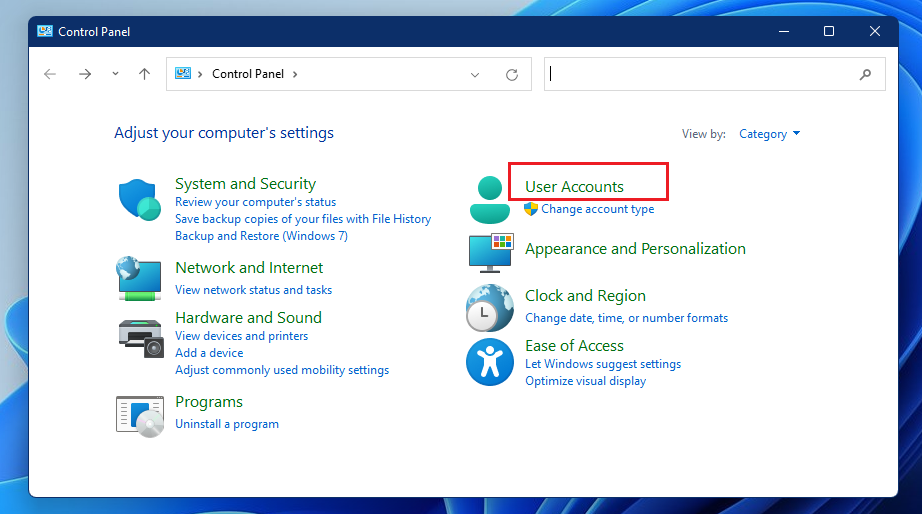The width and height of the screenshot is (922, 514).
Task: Open Backup and Restore (Windows 7)
Action: point(261,236)
